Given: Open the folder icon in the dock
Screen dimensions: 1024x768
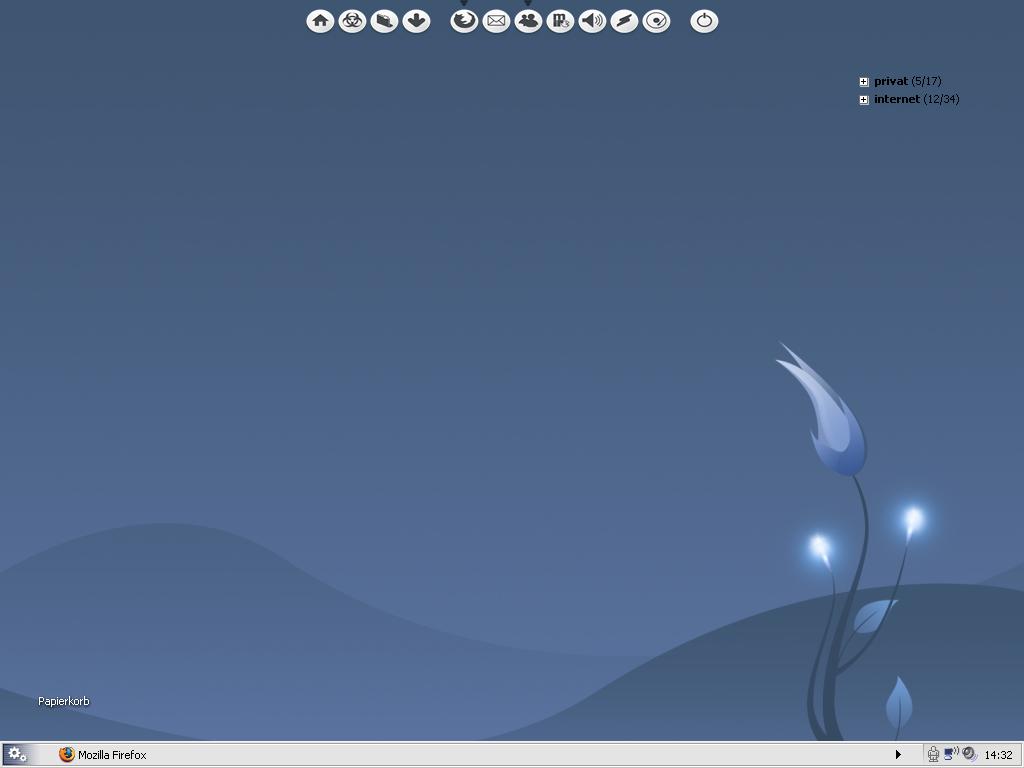Looking at the screenshot, I should coord(384,21).
